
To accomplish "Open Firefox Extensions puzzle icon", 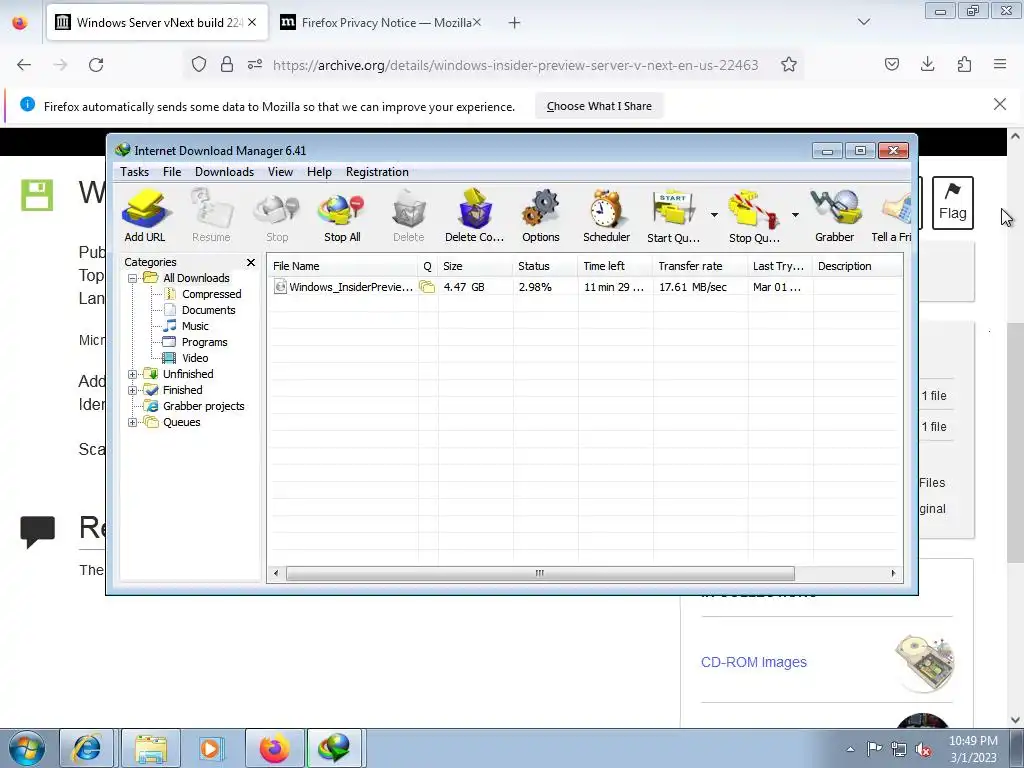I will coord(964,64).
